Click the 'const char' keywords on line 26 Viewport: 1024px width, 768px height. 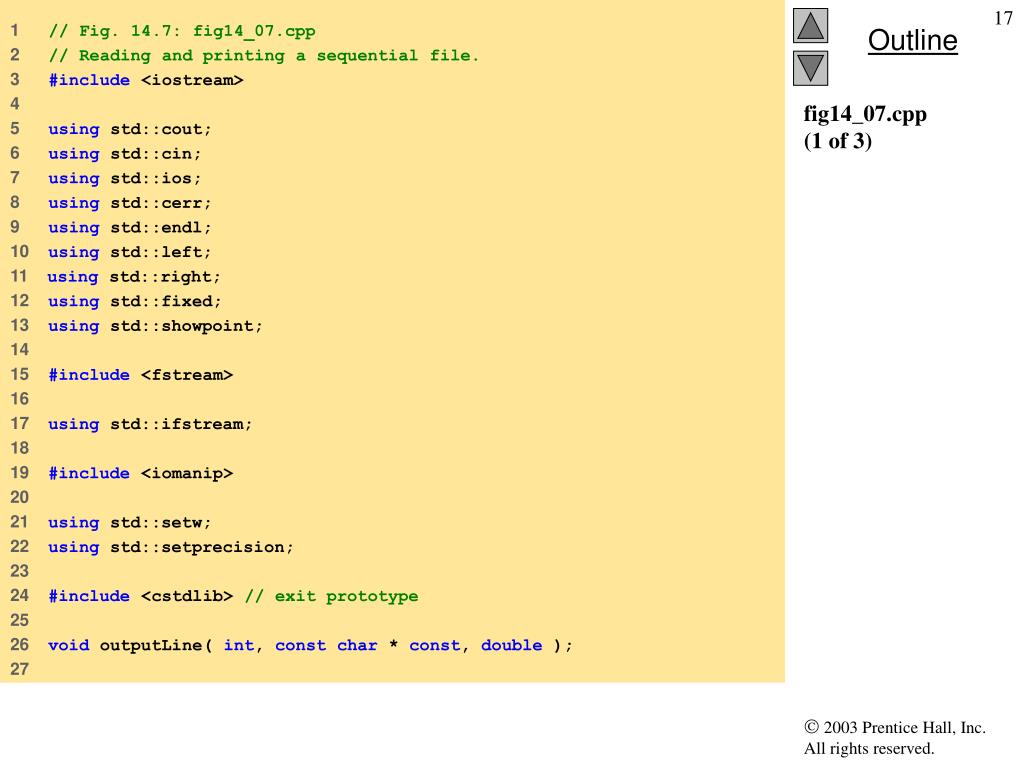pos(326,646)
